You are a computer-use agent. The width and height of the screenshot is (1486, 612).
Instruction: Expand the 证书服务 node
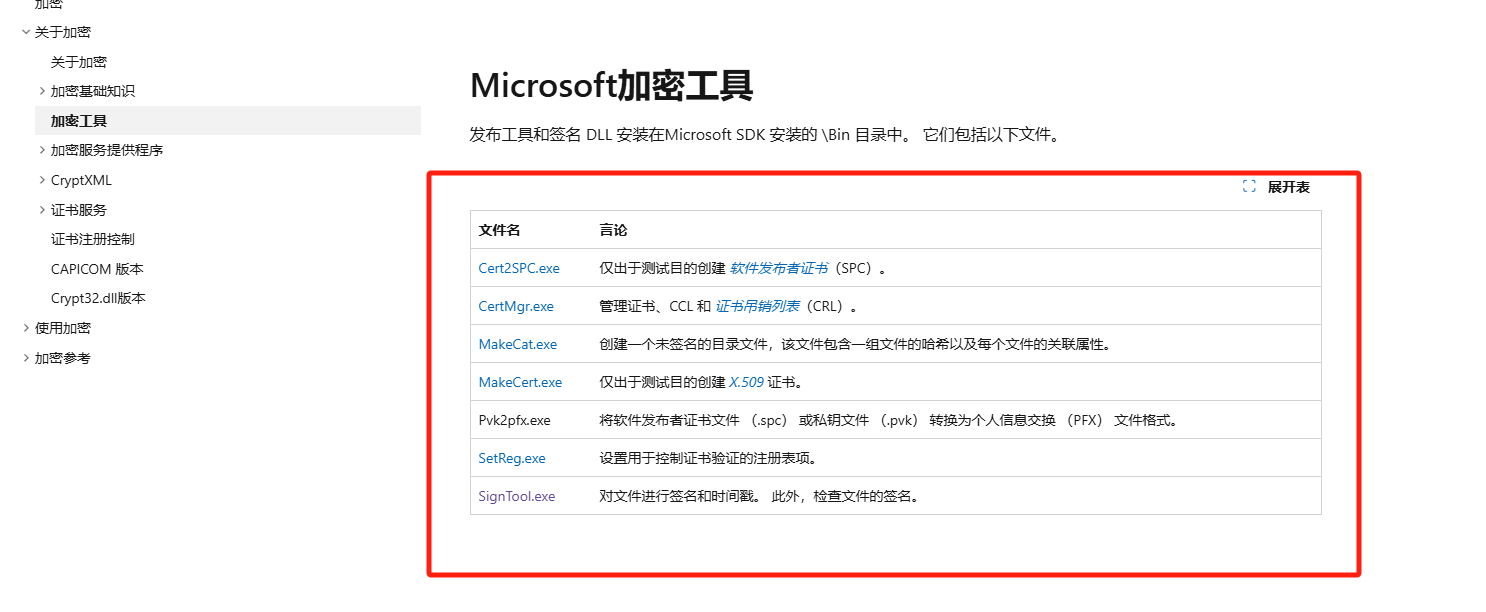42,210
